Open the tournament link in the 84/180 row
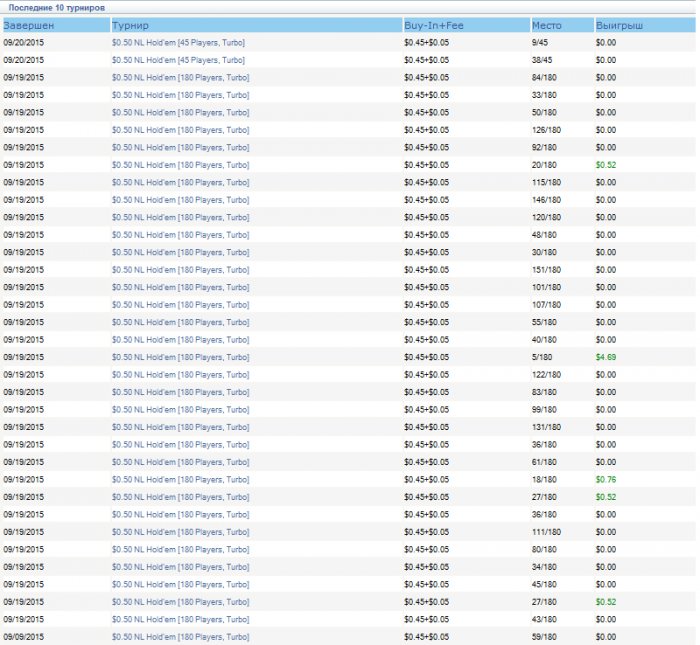Viewport: 700px width, 645px height. pyautogui.click(x=180, y=77)
